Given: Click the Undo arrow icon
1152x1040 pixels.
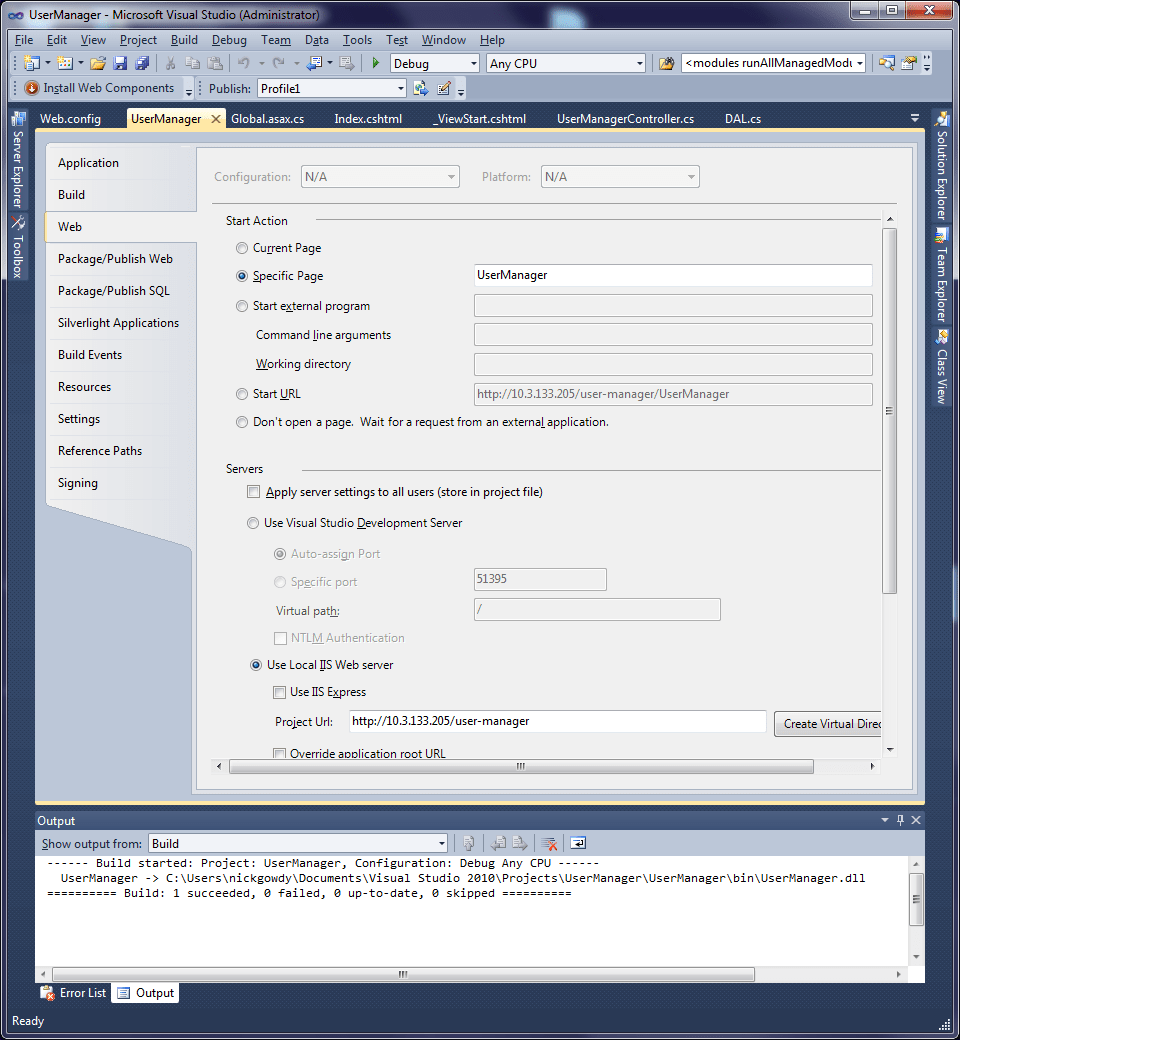Looking at the screenshot, I should pyautogui.click(x=244, y=63).
